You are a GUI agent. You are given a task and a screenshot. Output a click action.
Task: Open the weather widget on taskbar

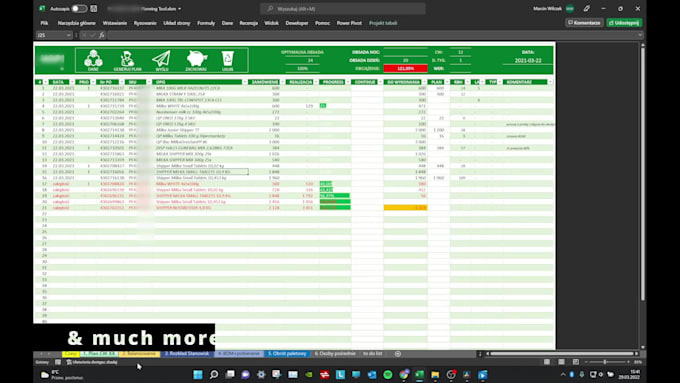62,375
